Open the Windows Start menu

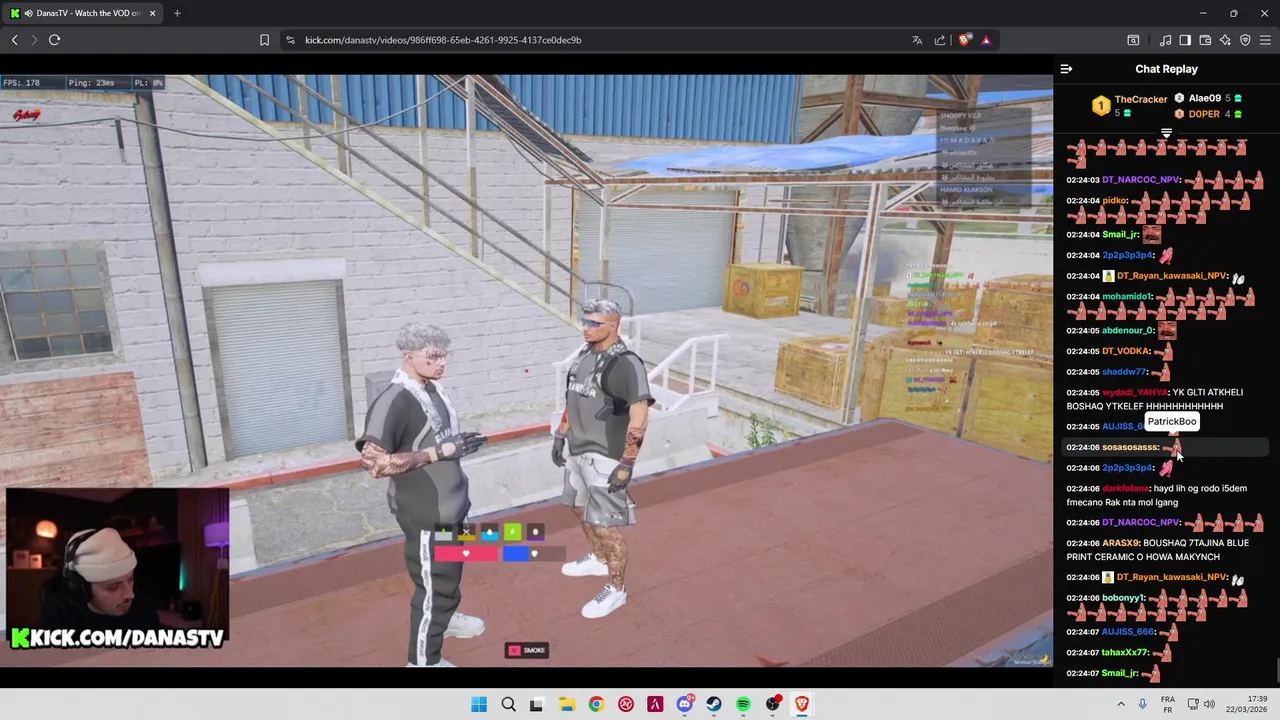(x=479, y=704)
